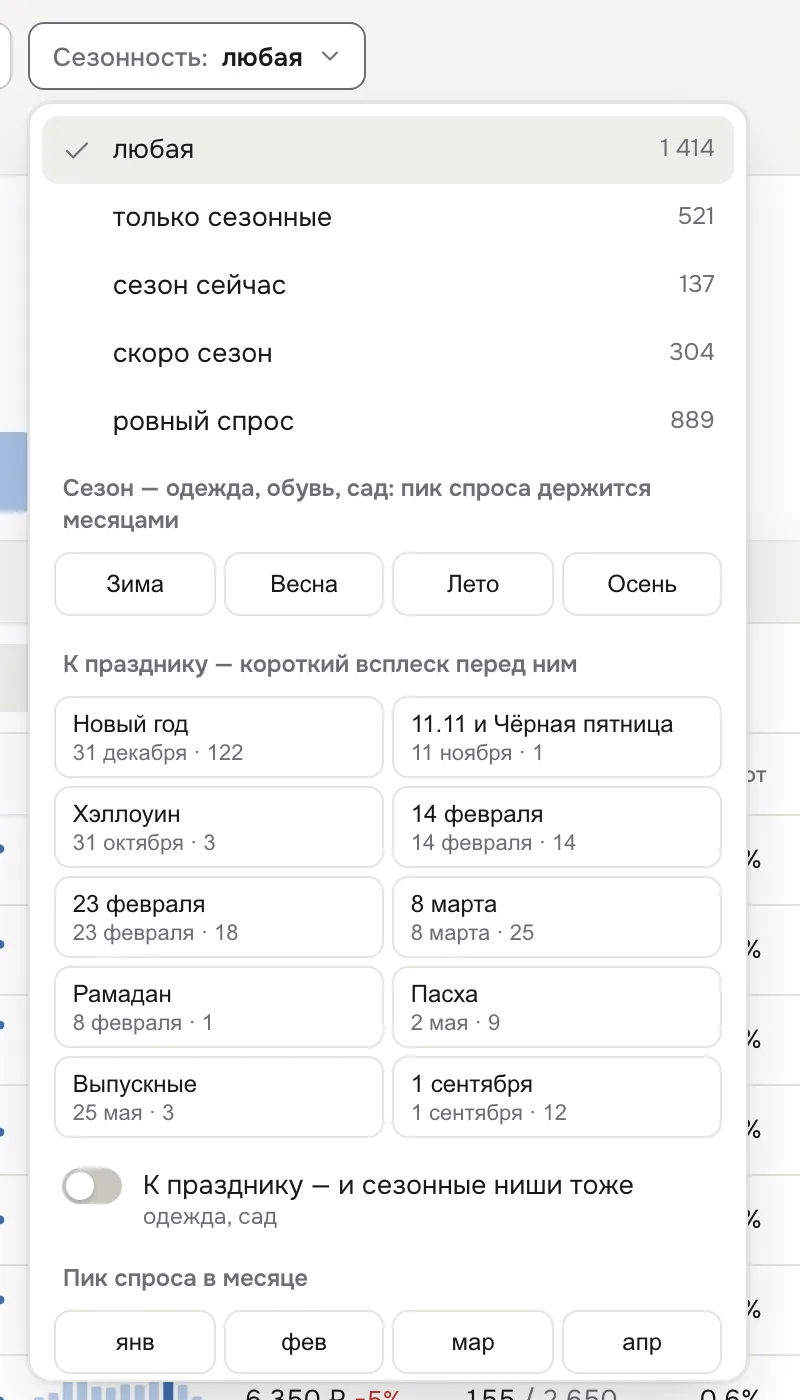Click the count 889

[692, 420]
